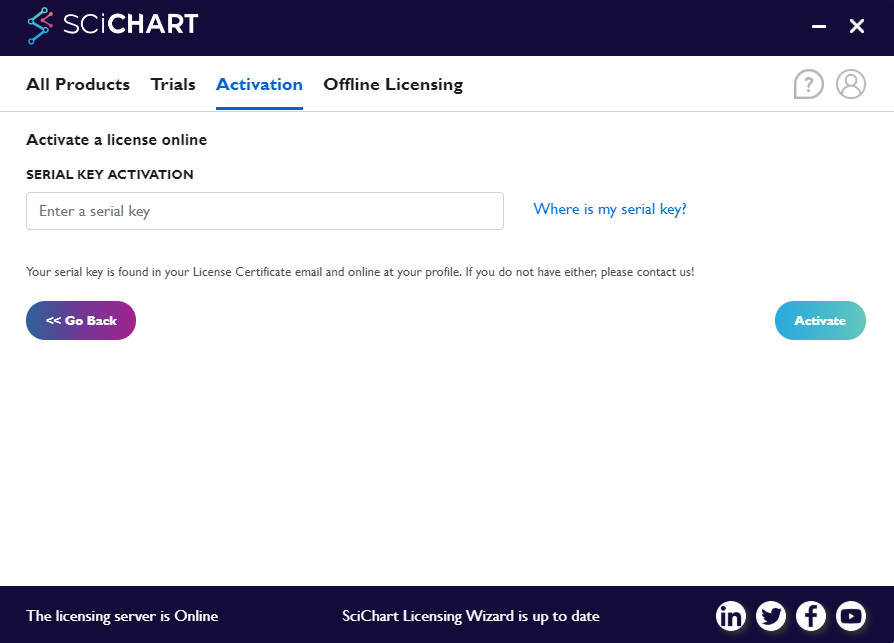Open the Where is my serial key link
The width and height of the screenshot is (894, 643).
610,209
